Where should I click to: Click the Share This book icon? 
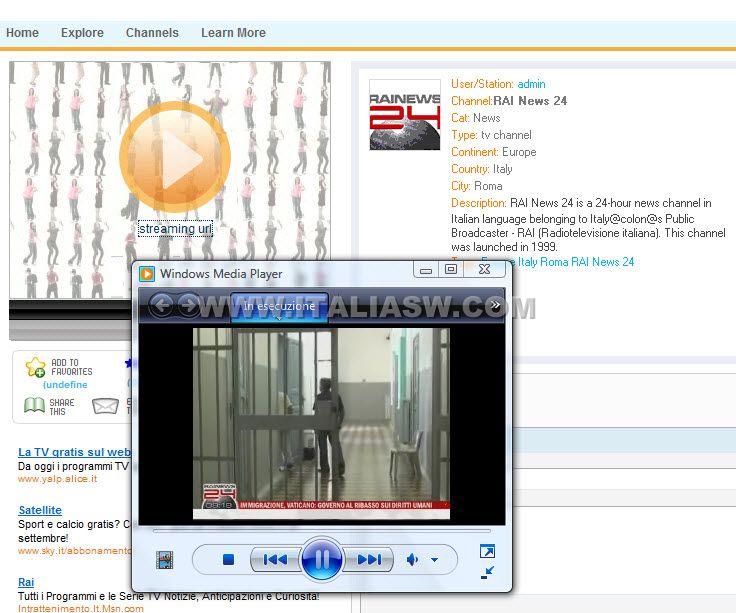click(34, 406)
